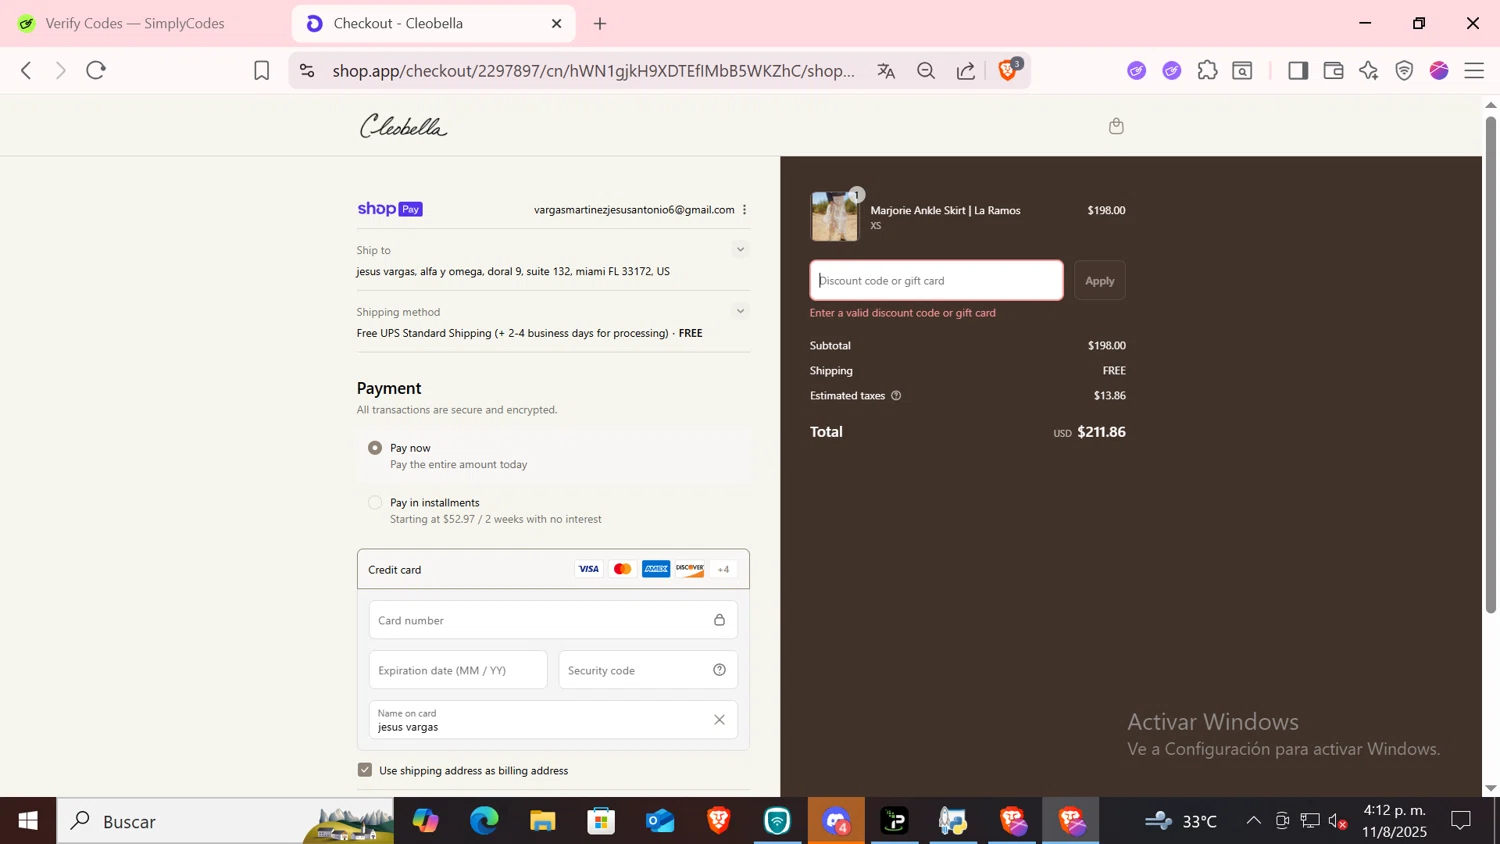Screen dimensions: 1500x844
Task: Click the zoom out magnifier icon
Action: point(926,70)
